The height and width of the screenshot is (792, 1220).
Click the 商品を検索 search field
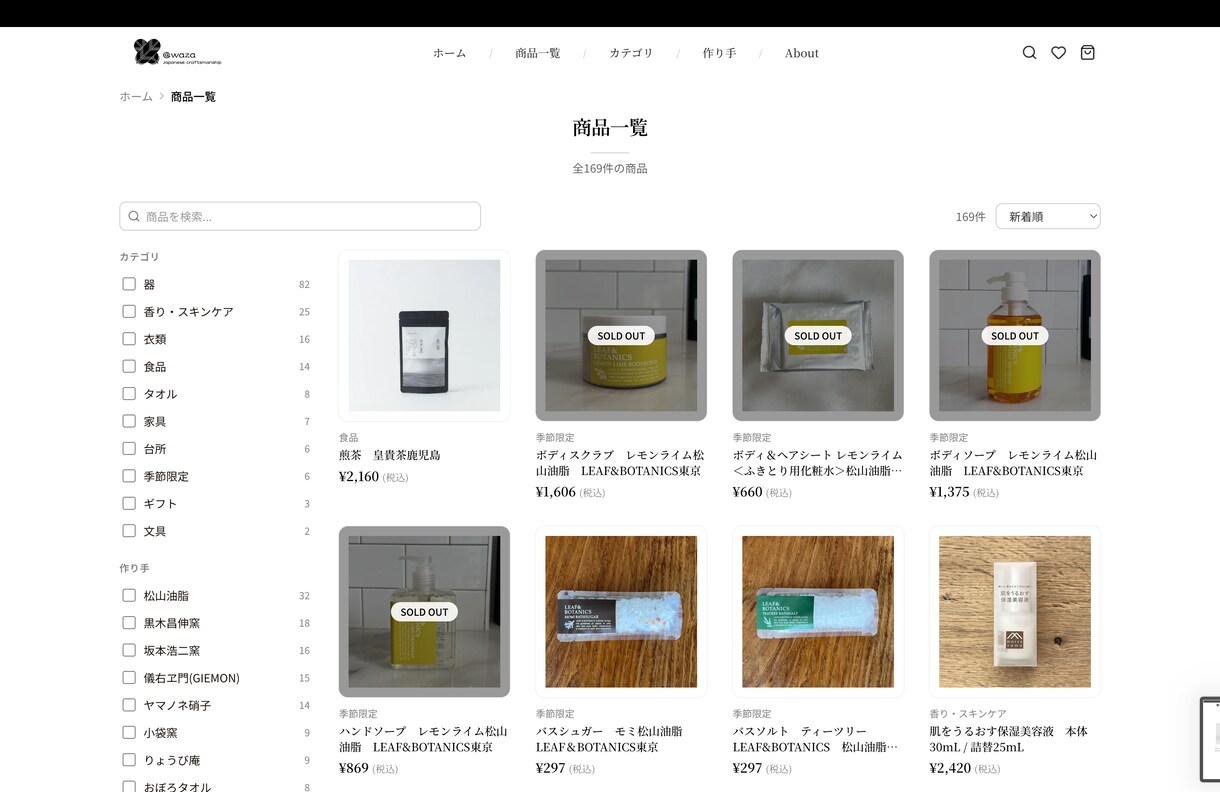[300, 216]
